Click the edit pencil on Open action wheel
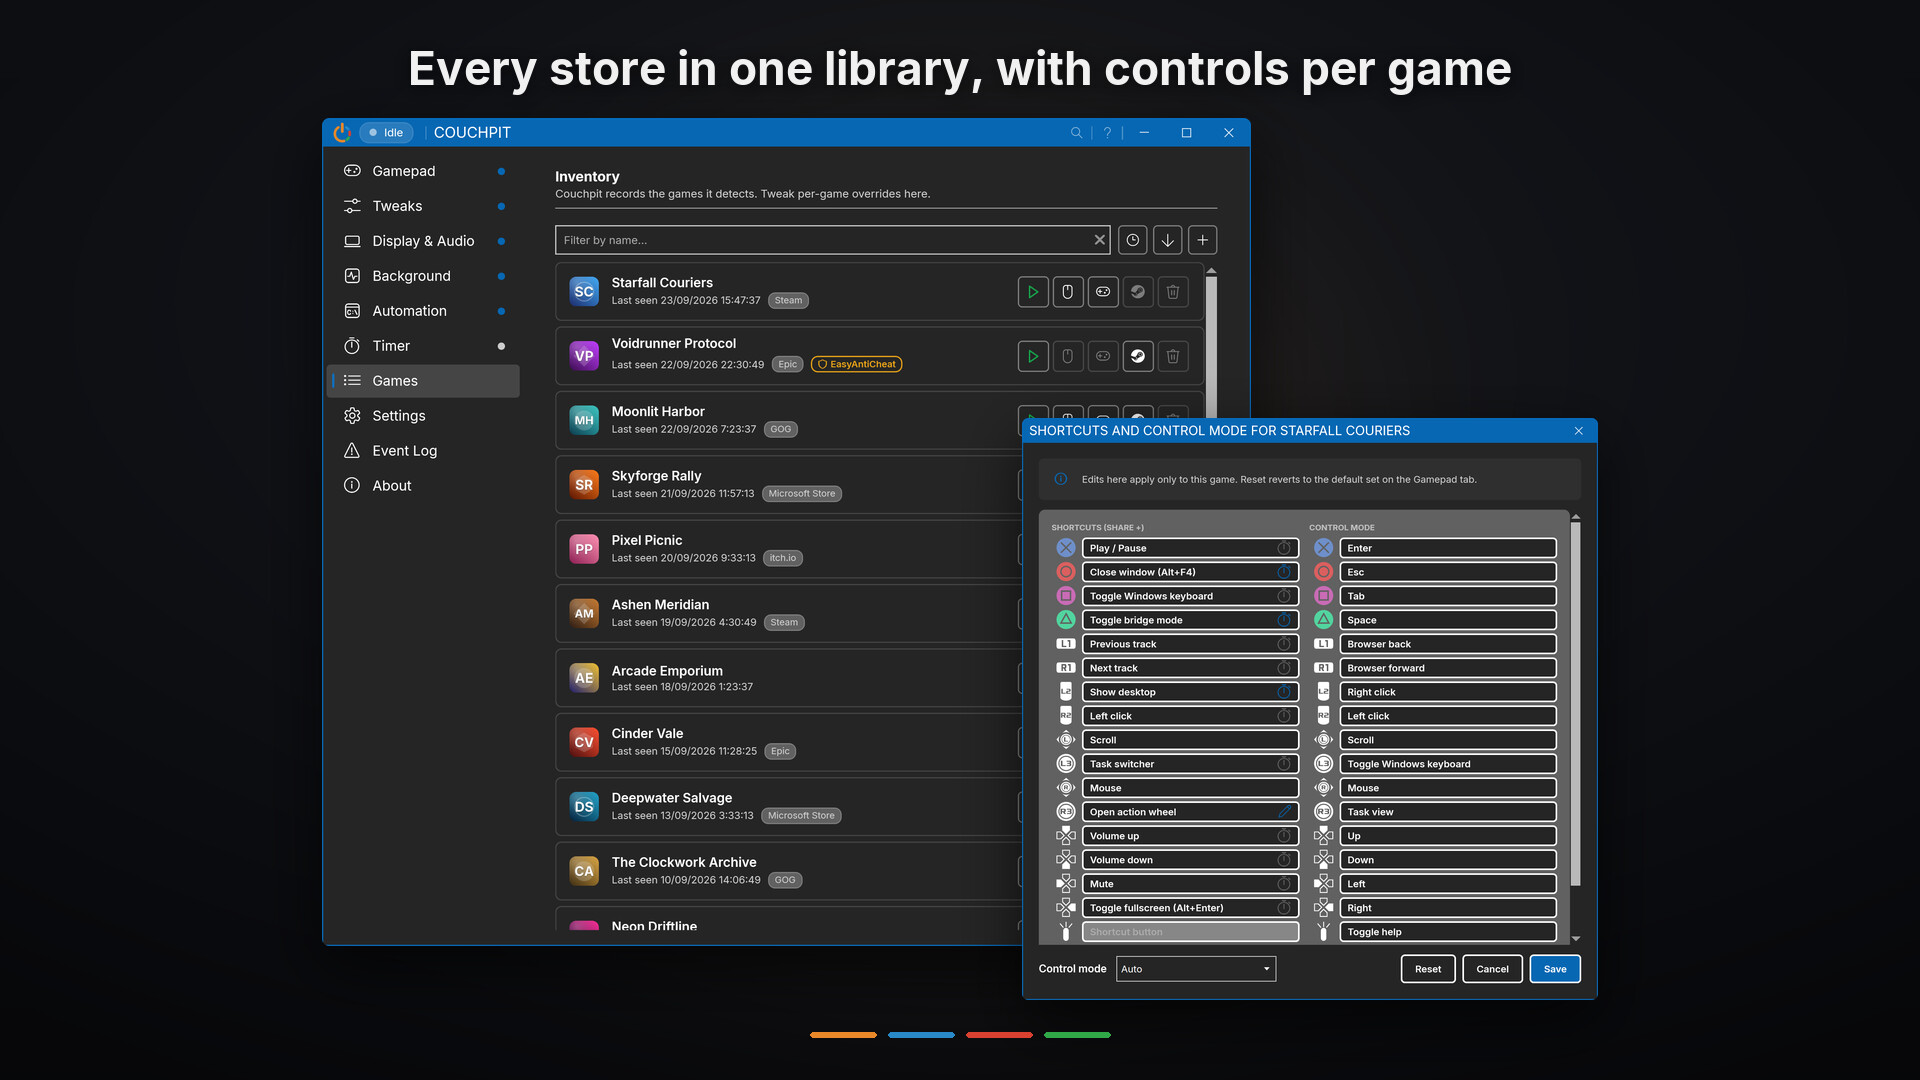This screenshot has width=1920, height=1080. [x=1285, y=812]
